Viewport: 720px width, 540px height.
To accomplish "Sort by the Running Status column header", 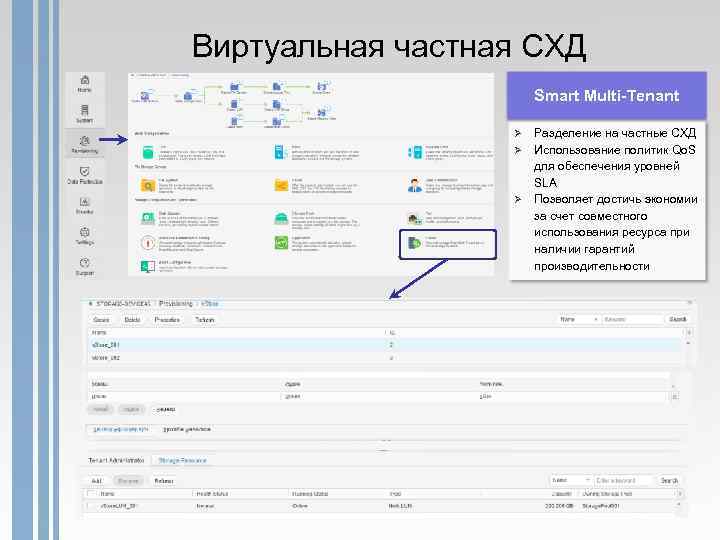I will point(310,494).
